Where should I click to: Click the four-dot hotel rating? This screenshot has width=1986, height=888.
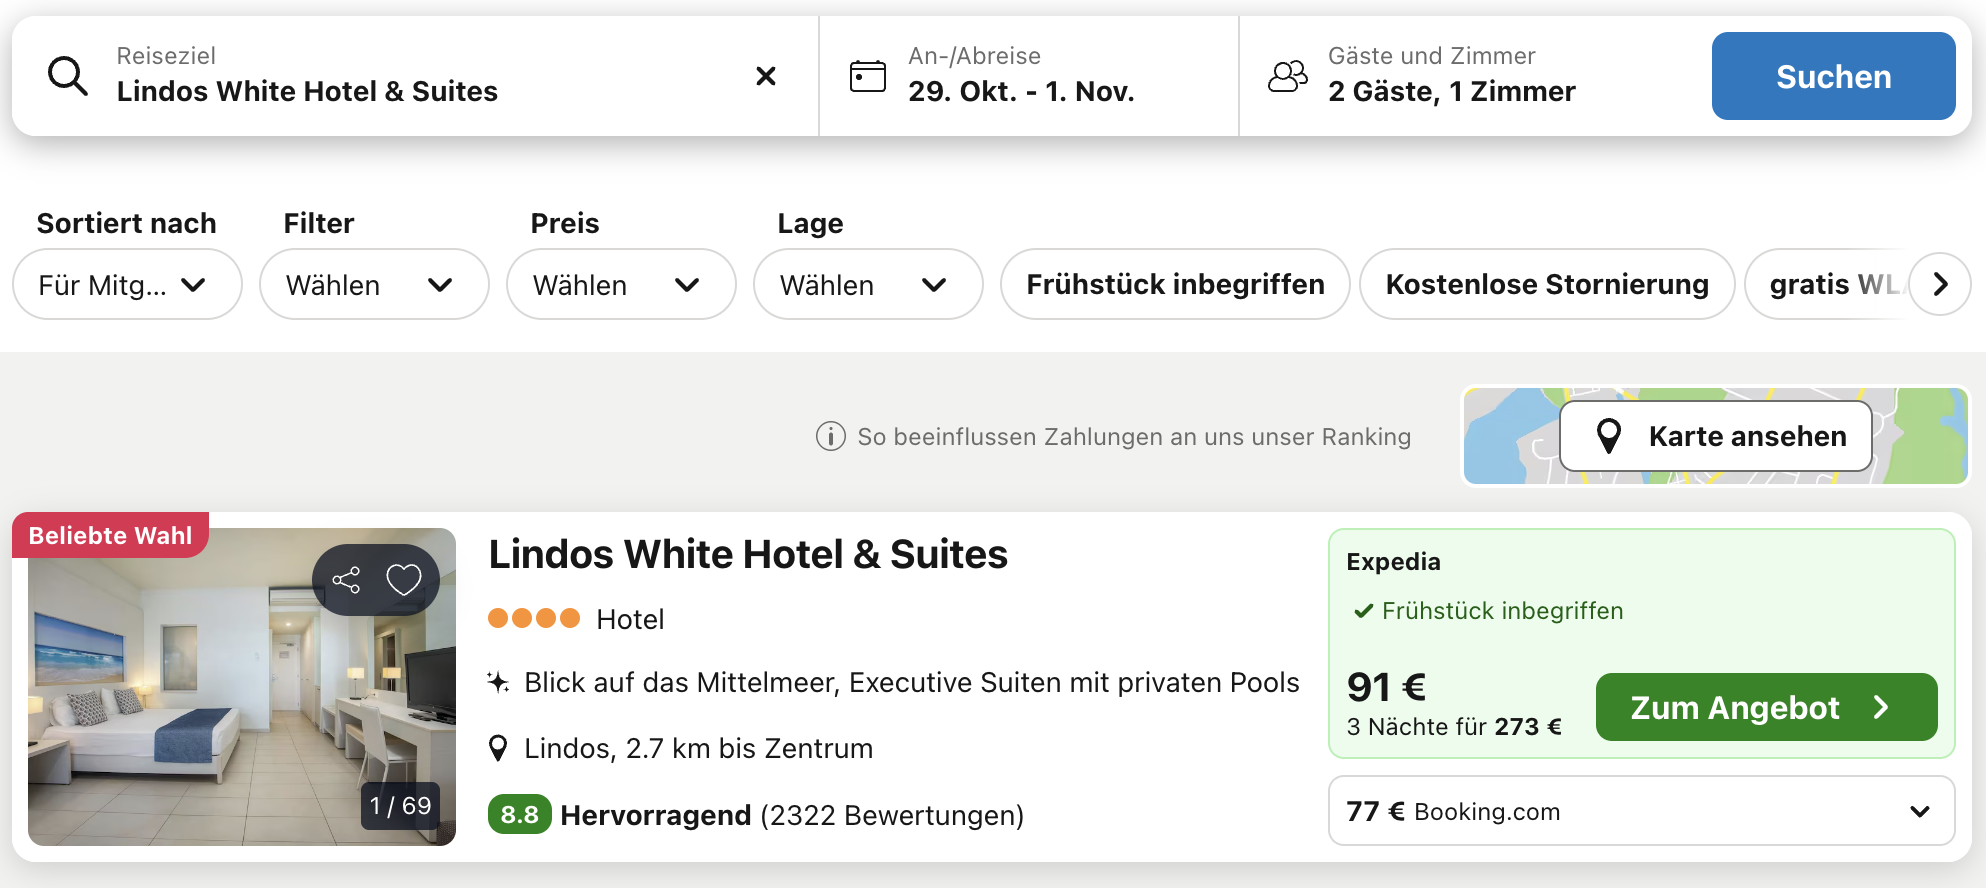[534, 619]
